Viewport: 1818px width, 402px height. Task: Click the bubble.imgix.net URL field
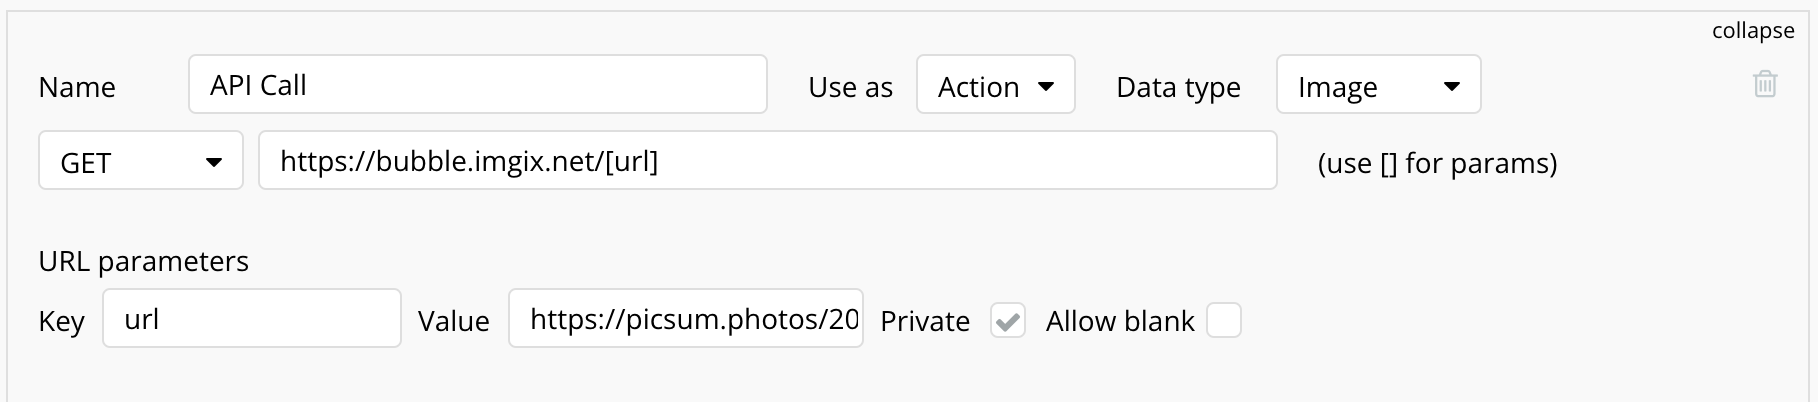point(767,161)
